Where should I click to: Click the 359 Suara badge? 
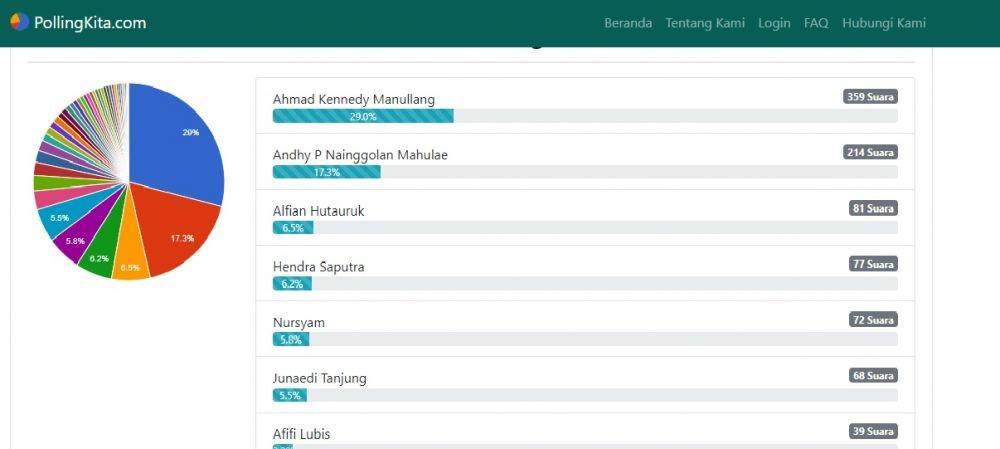click(x=871, y=97)
